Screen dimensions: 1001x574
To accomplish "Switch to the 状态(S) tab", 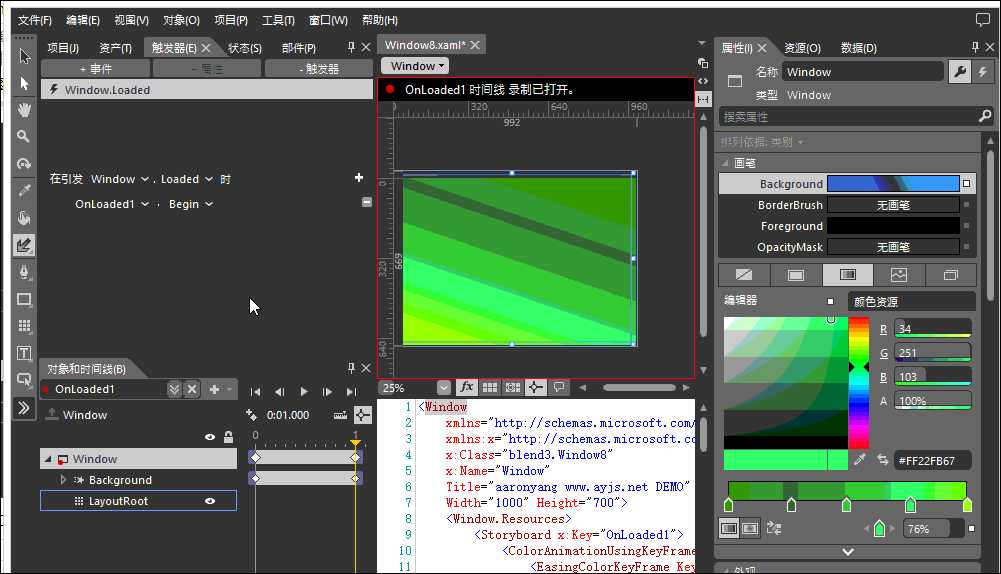I will [245, 48].
